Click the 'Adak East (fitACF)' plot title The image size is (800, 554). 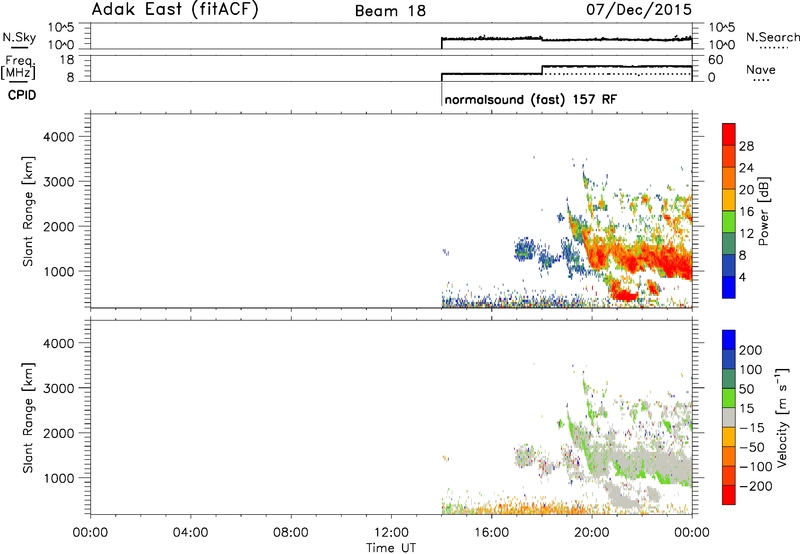click(175, 10)
